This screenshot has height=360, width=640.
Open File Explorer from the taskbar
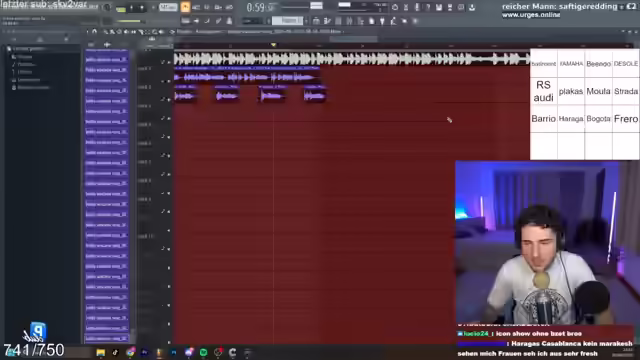(x=100, y=352)
